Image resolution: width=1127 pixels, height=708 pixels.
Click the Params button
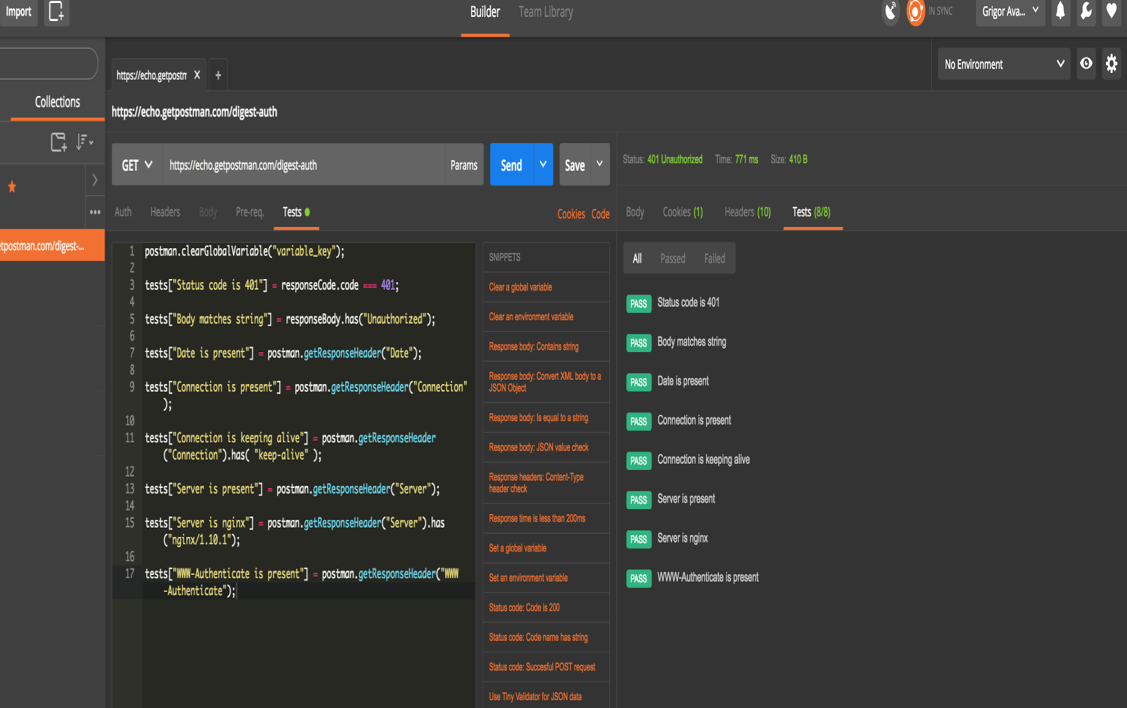[x=464, y=165]
